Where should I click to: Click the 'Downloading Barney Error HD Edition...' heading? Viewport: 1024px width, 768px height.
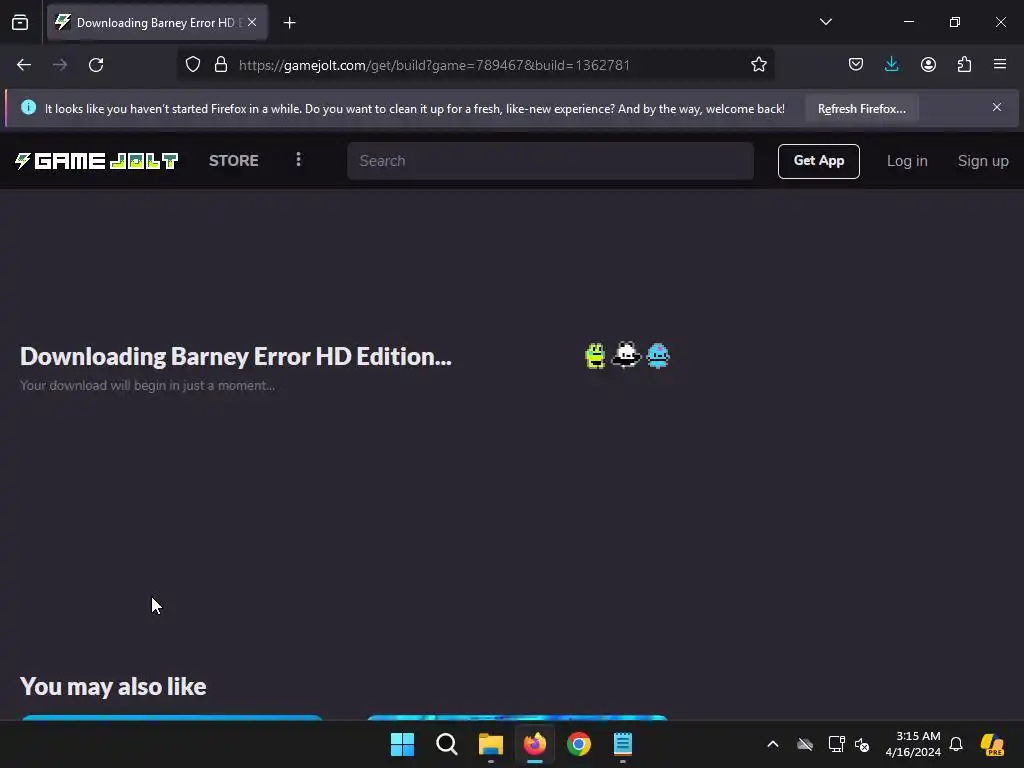(236, 357)
